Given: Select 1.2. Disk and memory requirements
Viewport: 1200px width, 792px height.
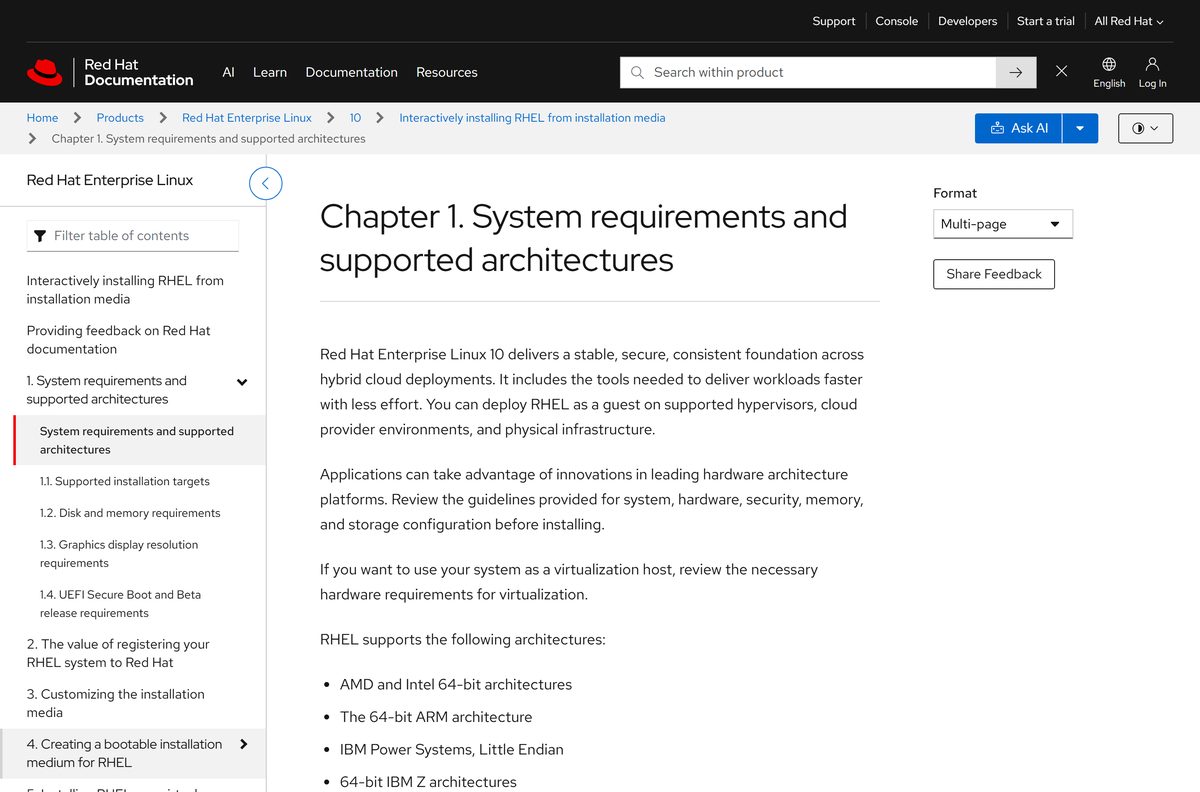Looking at the screenshot, I should click(130, 513).
